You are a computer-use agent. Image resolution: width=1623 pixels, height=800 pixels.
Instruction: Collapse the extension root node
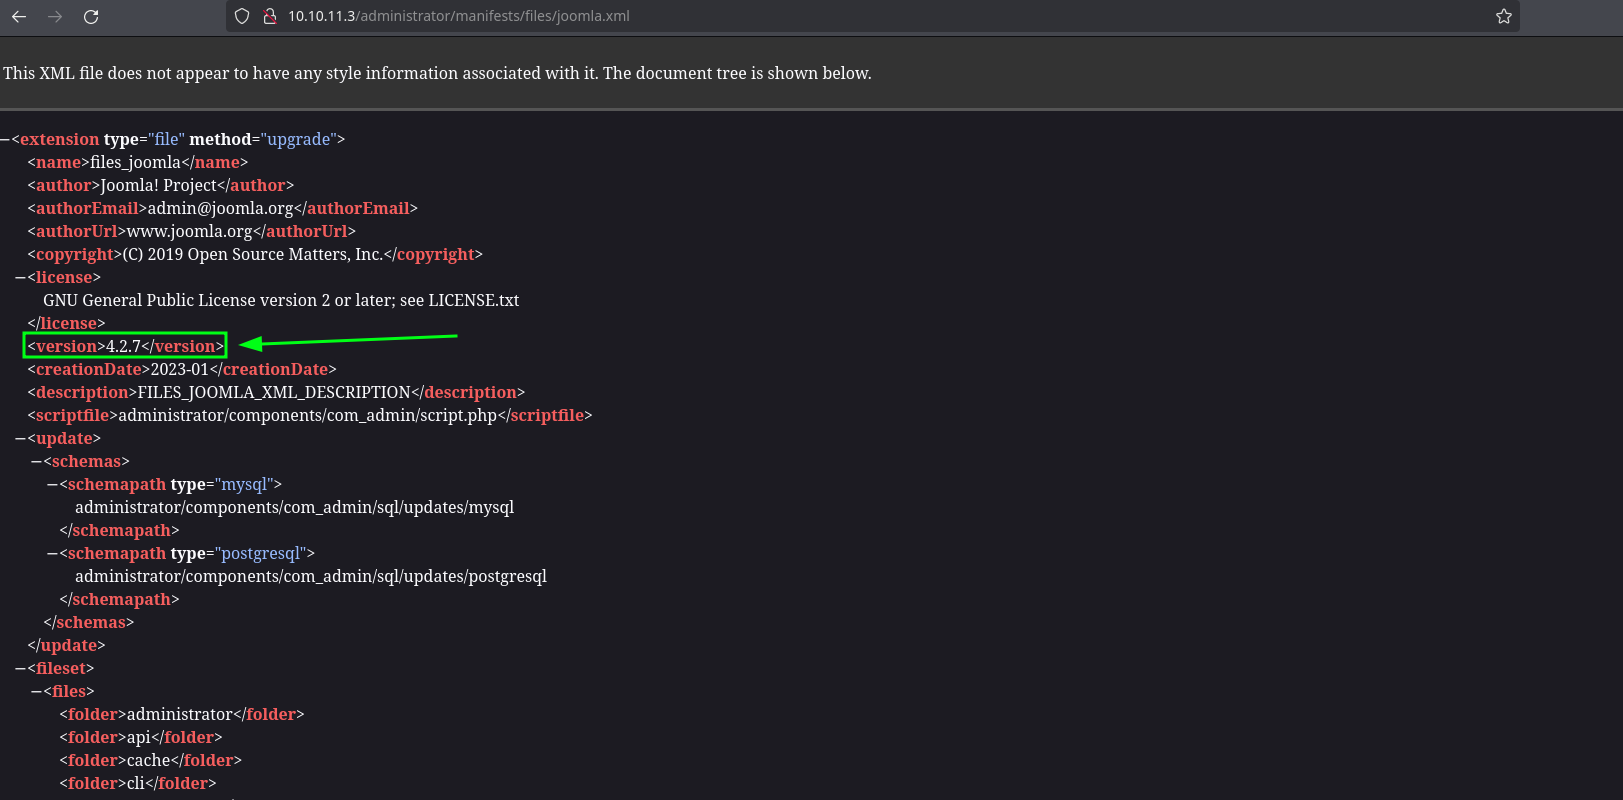click(5, 139)
